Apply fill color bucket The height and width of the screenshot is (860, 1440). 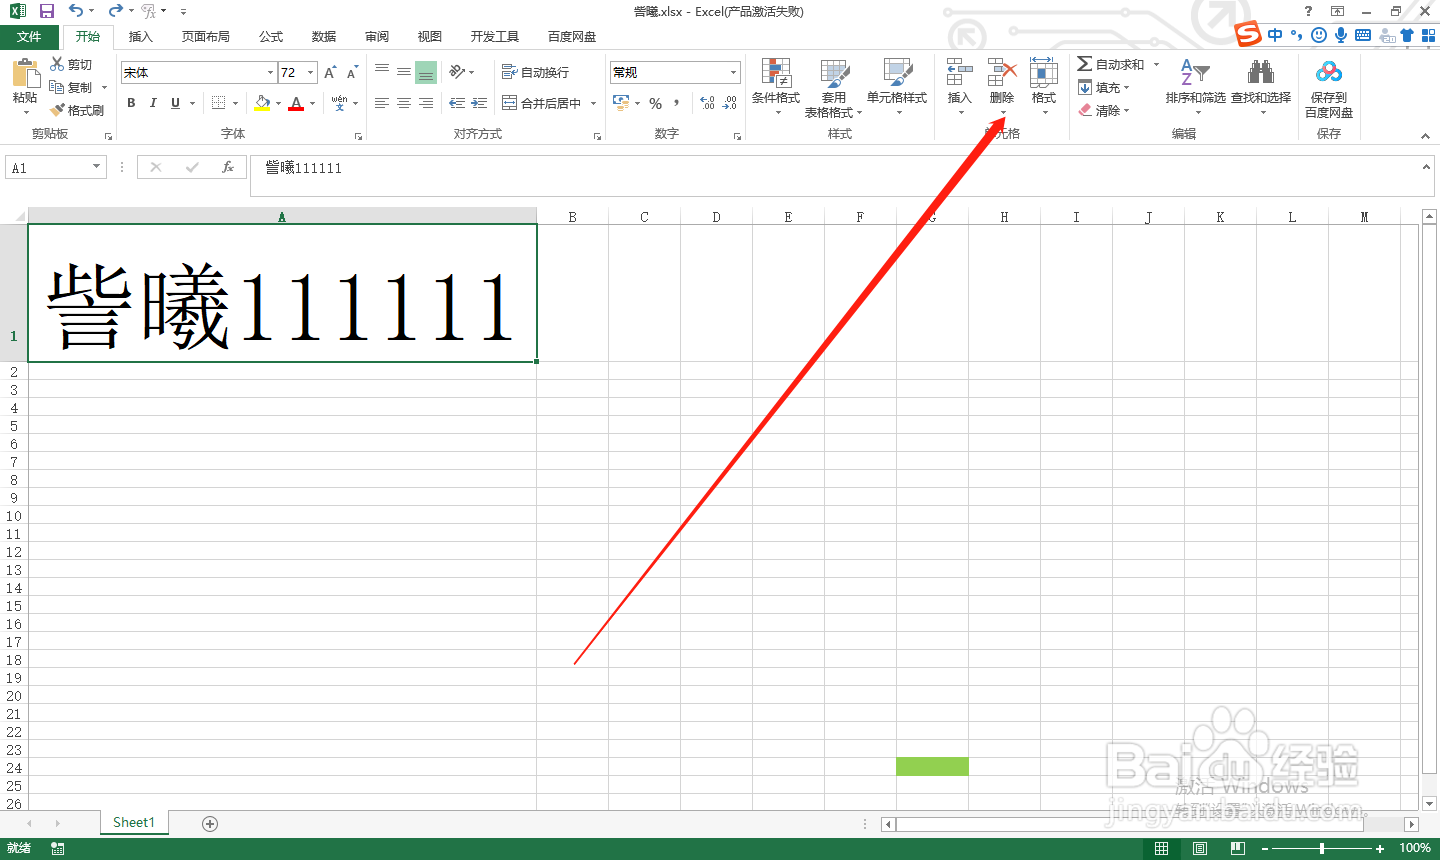pos(262,103)
